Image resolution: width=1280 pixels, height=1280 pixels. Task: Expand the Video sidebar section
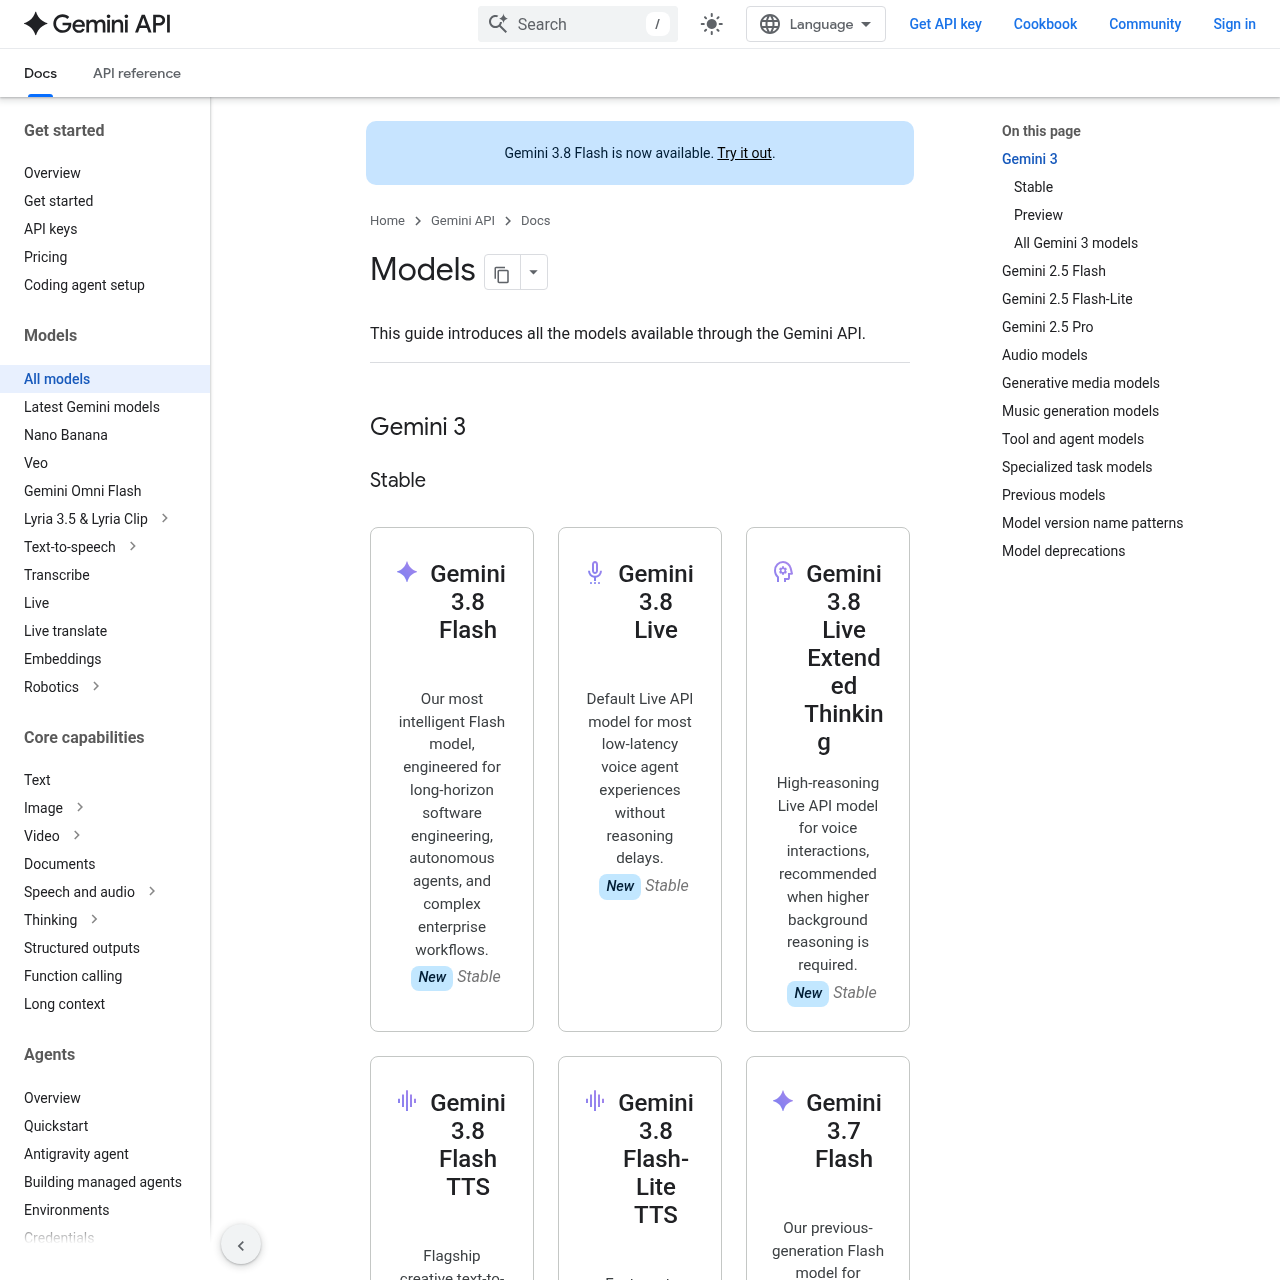coord(77,835)
